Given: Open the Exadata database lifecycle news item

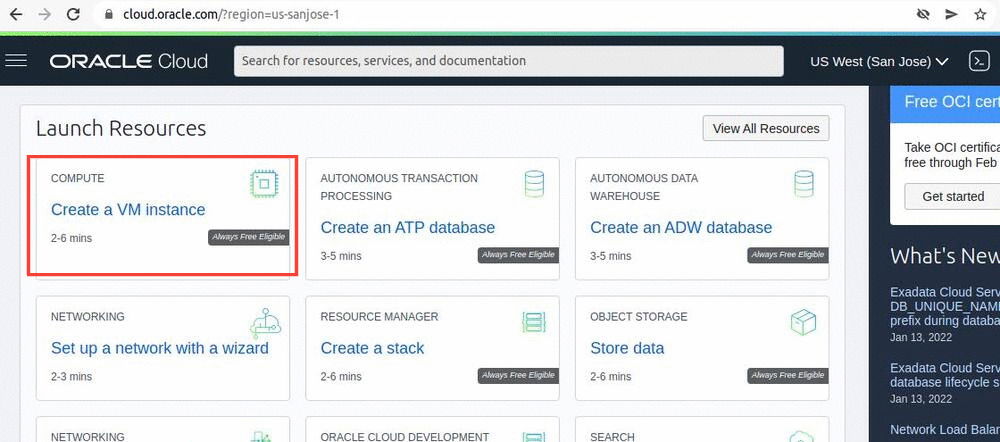Looking at the screenshot, I should coord(945,375).
